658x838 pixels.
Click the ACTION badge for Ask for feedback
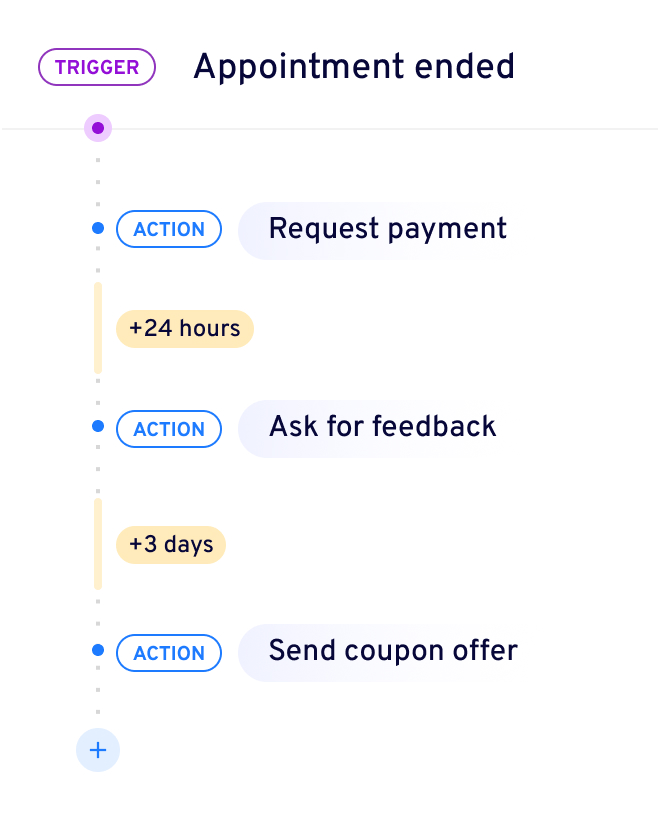[169, 429]
